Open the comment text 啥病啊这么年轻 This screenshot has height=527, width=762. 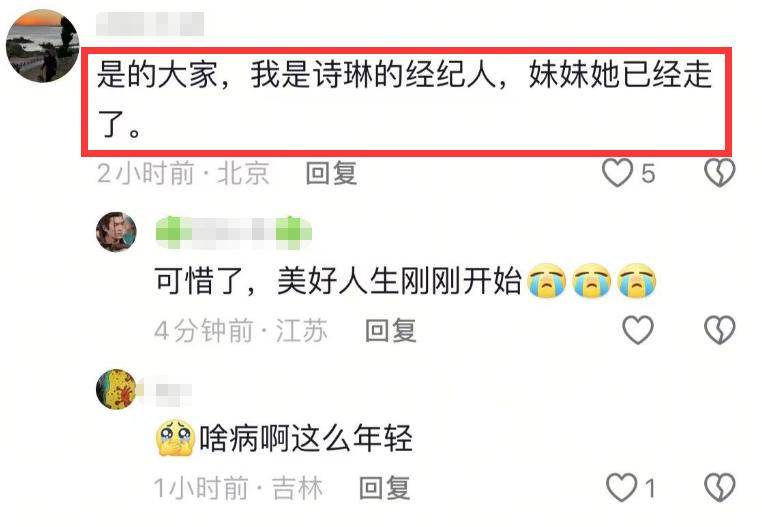[284, 439]
